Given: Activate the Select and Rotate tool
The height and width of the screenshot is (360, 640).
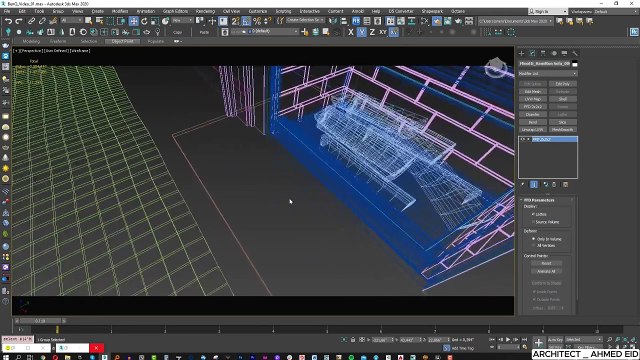Looking at the screenshot, I should 144,21.
